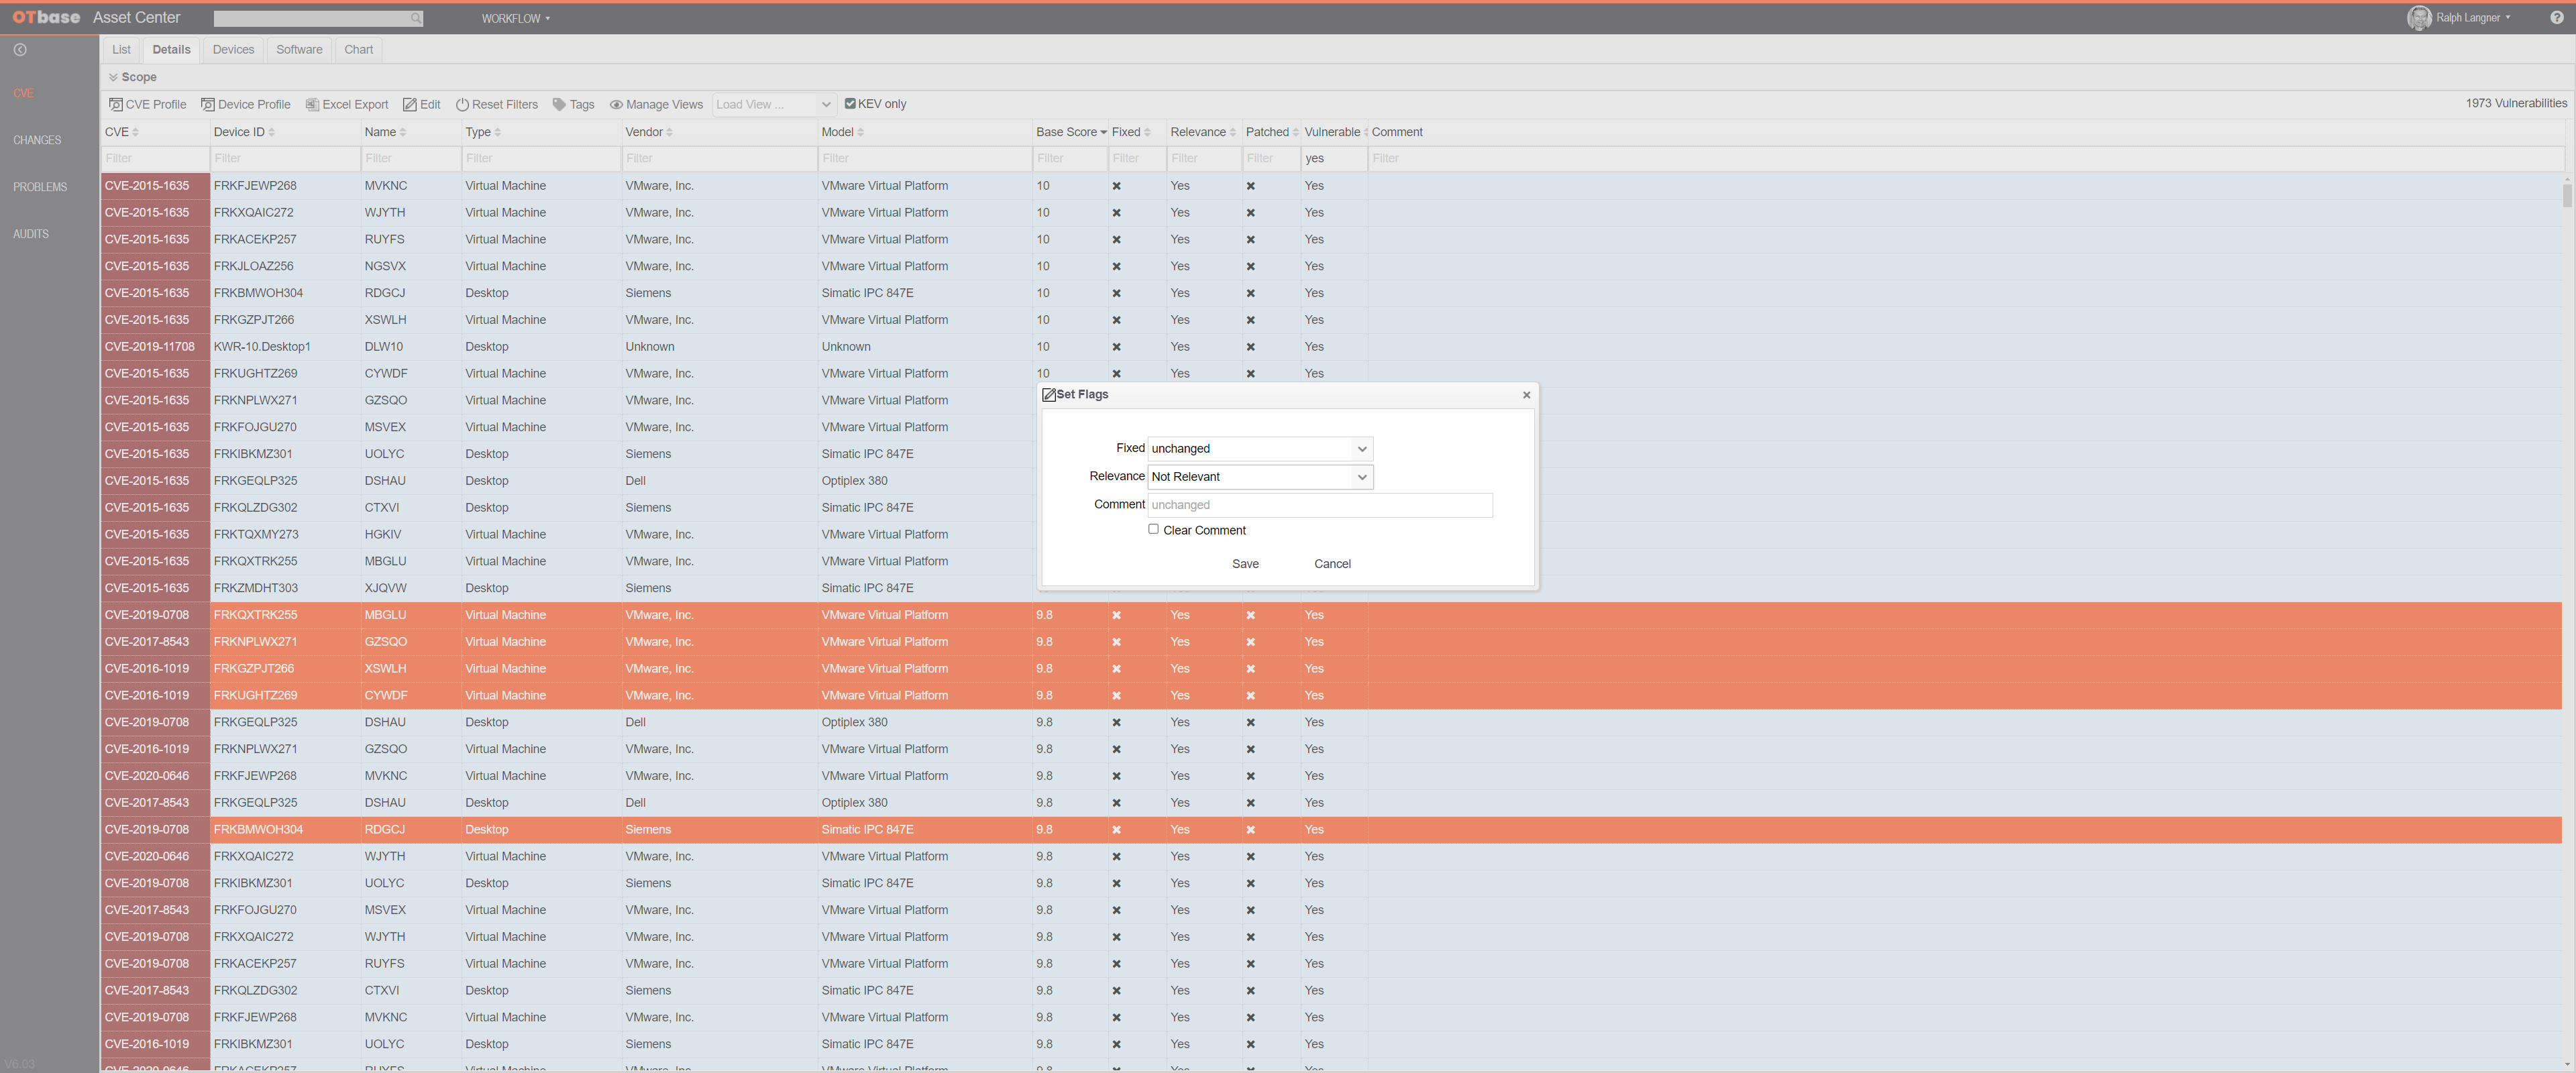This screenshot has height=1073, width=2576.
Task: Click the help question mark icon
Action: tap(2556, 17)
